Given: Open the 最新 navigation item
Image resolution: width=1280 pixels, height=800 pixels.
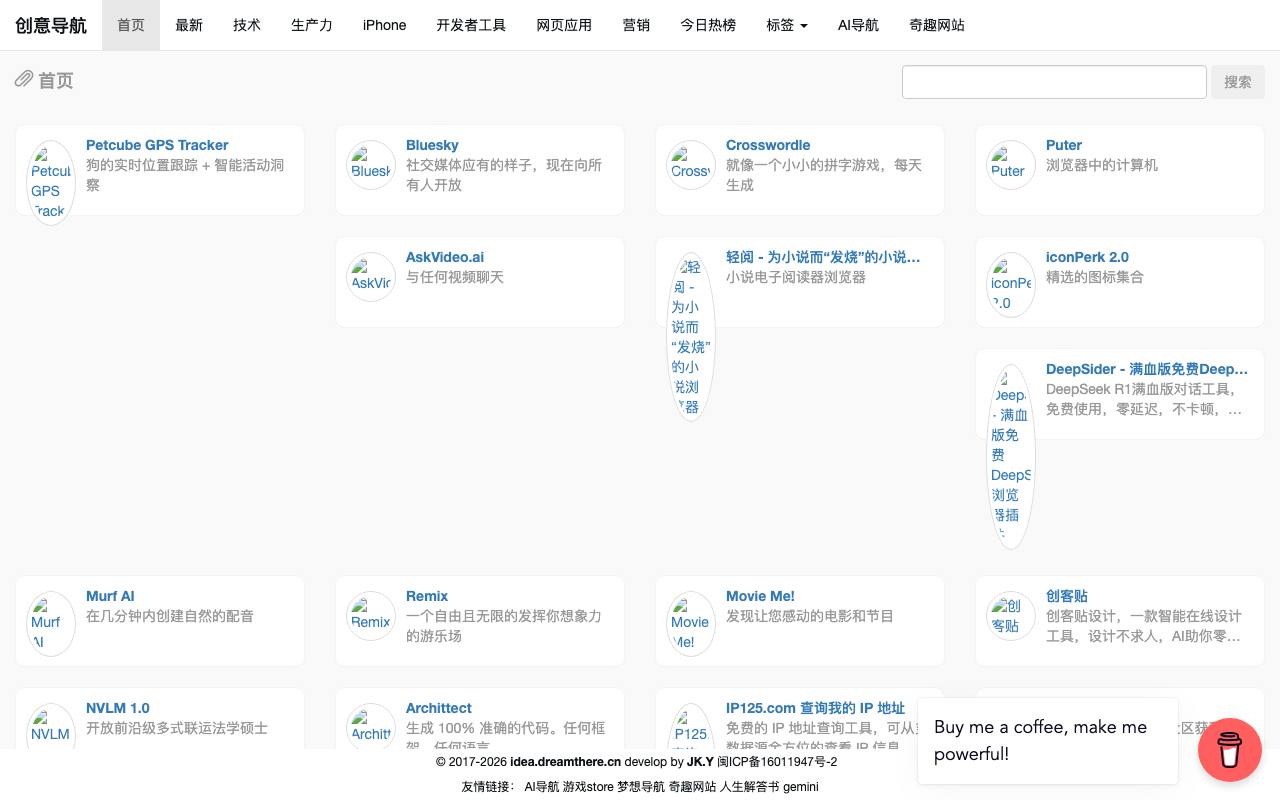Looking at the screenshot, I should 189,25.
